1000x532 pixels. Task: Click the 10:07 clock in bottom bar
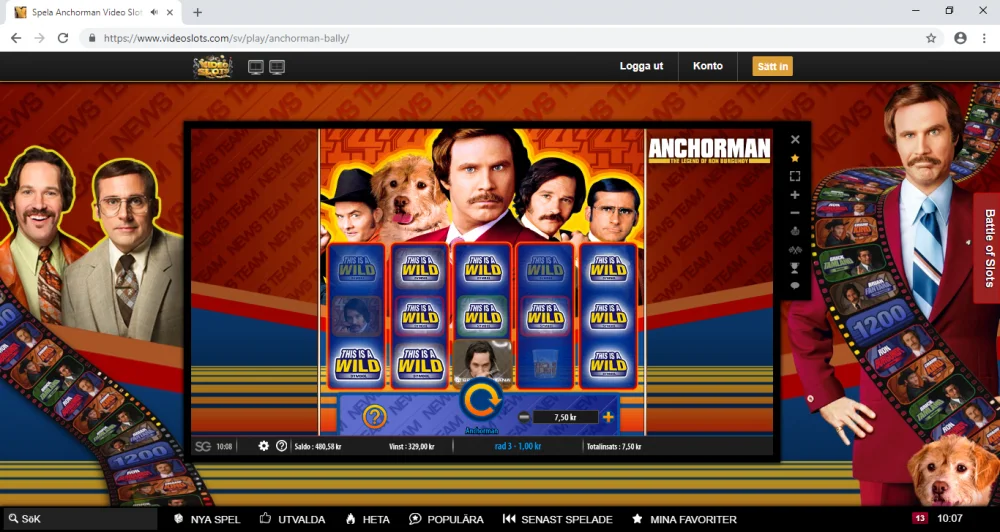950,519
